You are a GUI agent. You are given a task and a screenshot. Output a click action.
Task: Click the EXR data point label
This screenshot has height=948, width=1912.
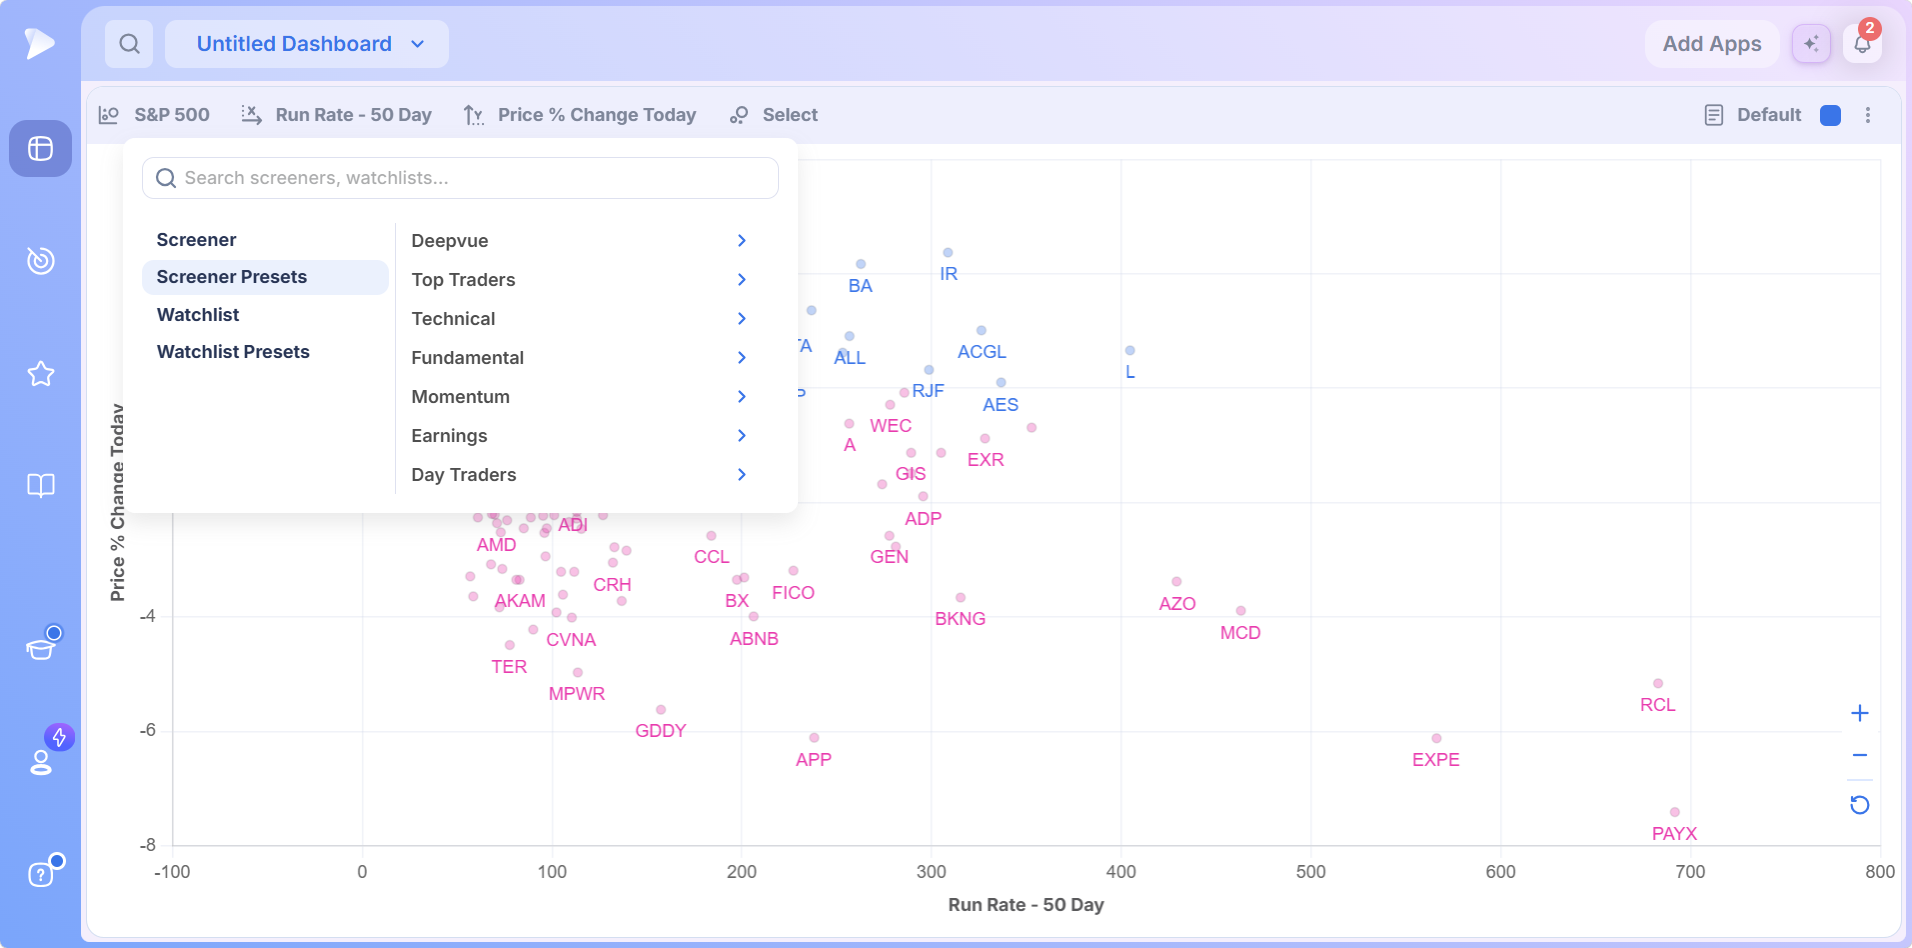click(985, 460)
